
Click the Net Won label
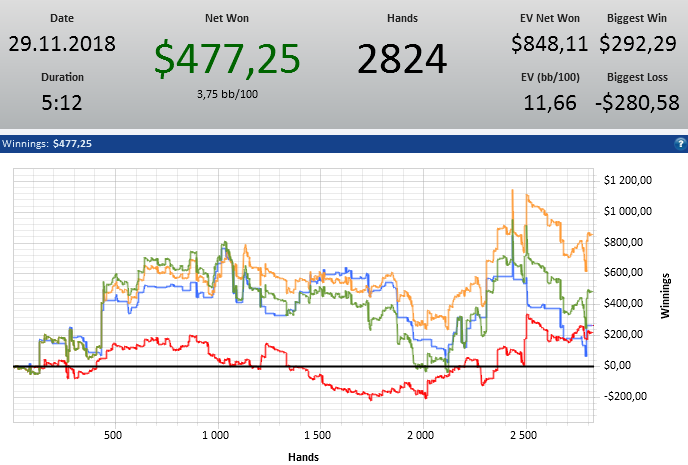pos(227,18)
